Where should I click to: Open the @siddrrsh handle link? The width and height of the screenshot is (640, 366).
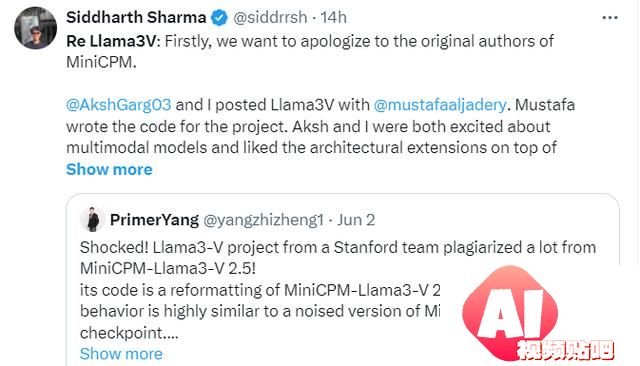point(270,18)
